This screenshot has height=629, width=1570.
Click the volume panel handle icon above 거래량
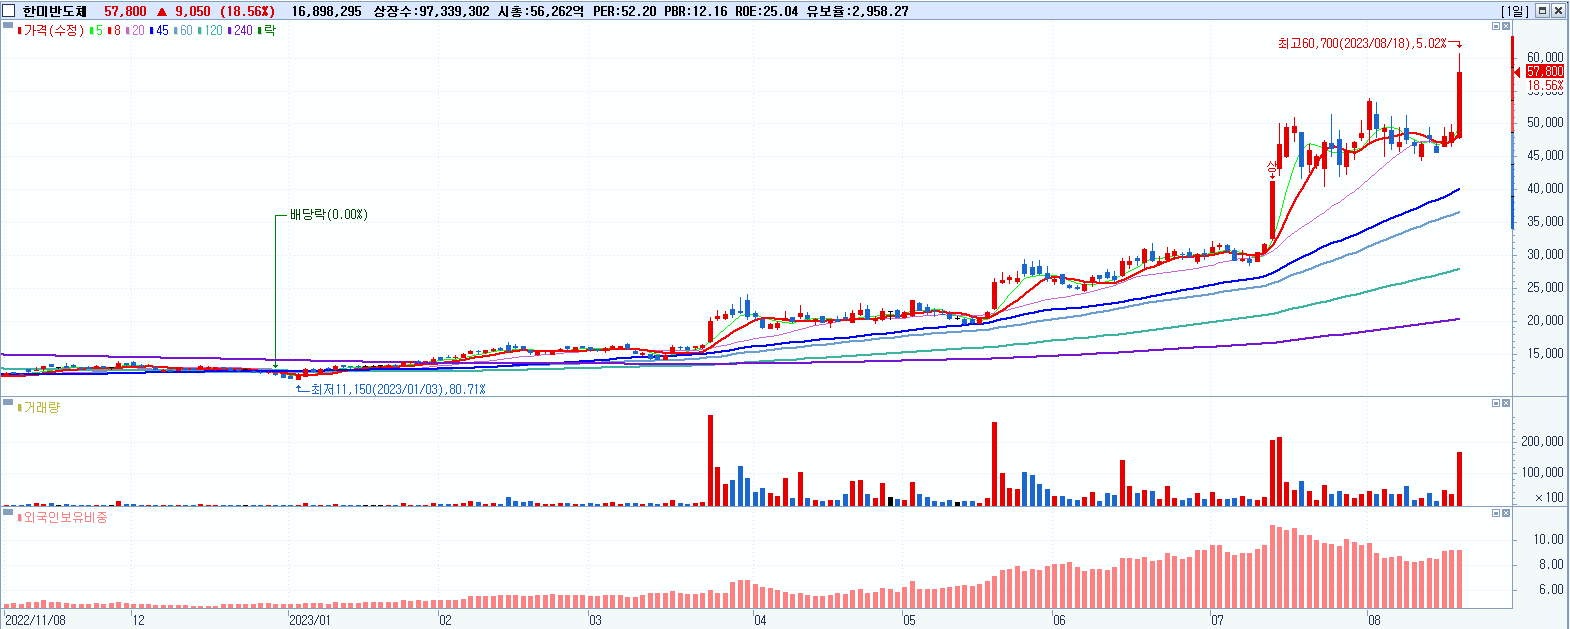click(8, 401)
